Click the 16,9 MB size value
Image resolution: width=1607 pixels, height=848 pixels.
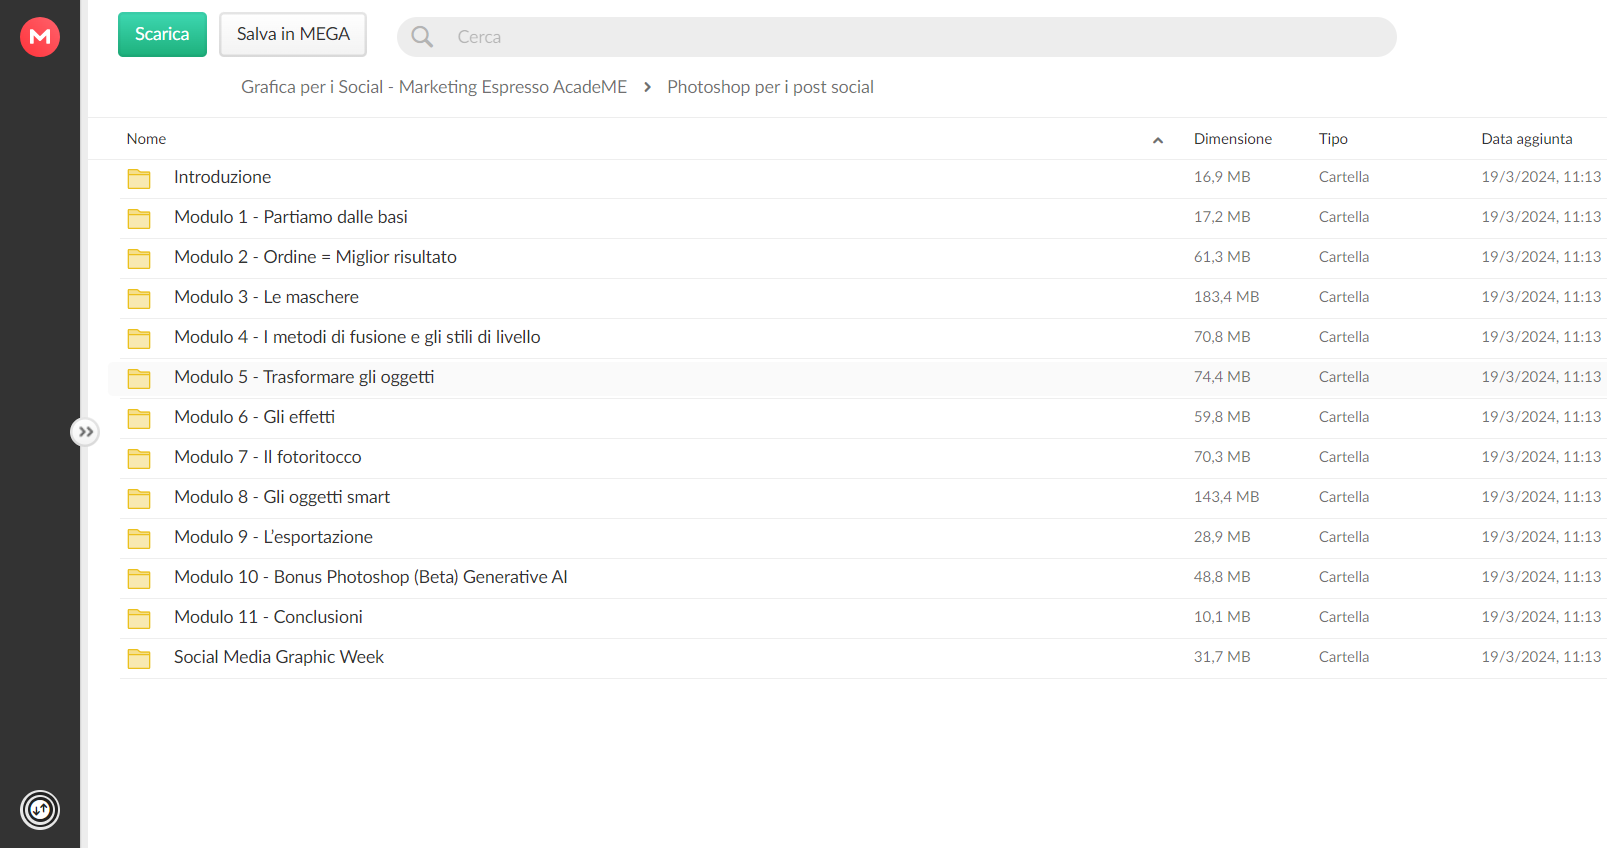(x=1222, y=177)
